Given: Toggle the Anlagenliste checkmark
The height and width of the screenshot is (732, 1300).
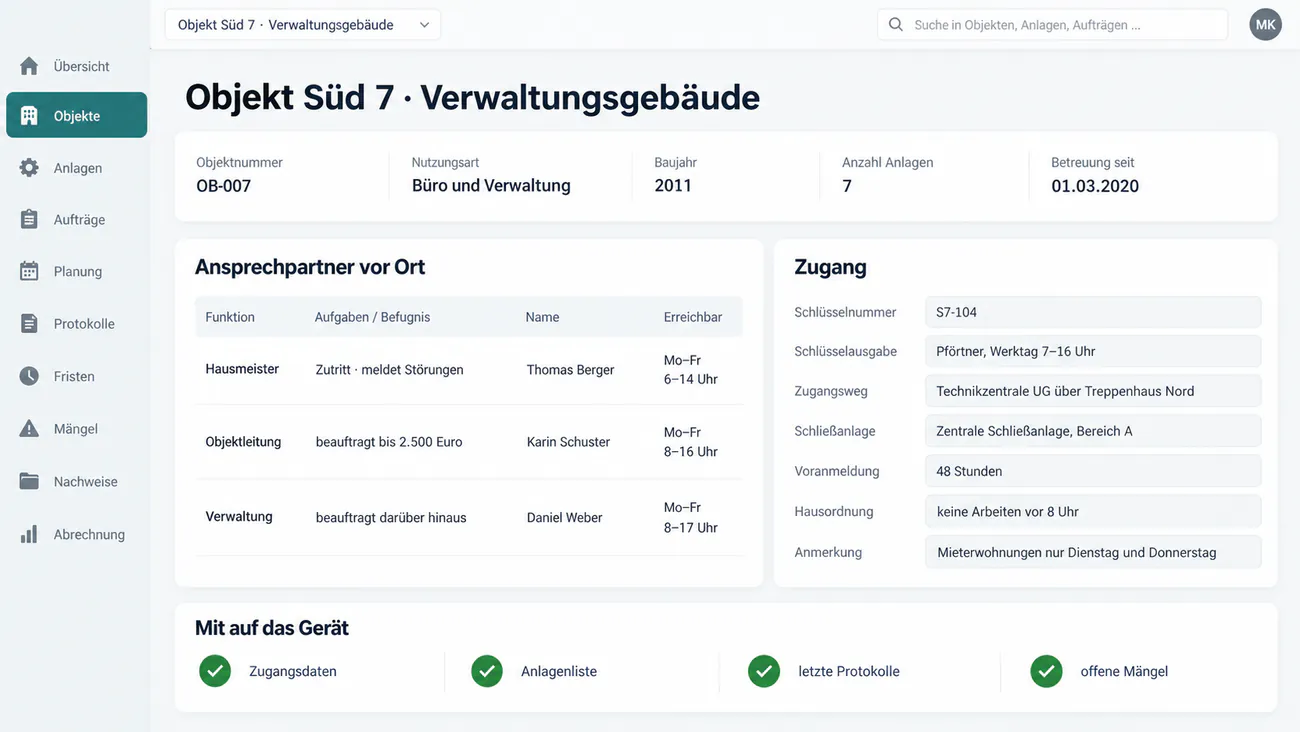Looking at the screenshot, I should 487,671.
